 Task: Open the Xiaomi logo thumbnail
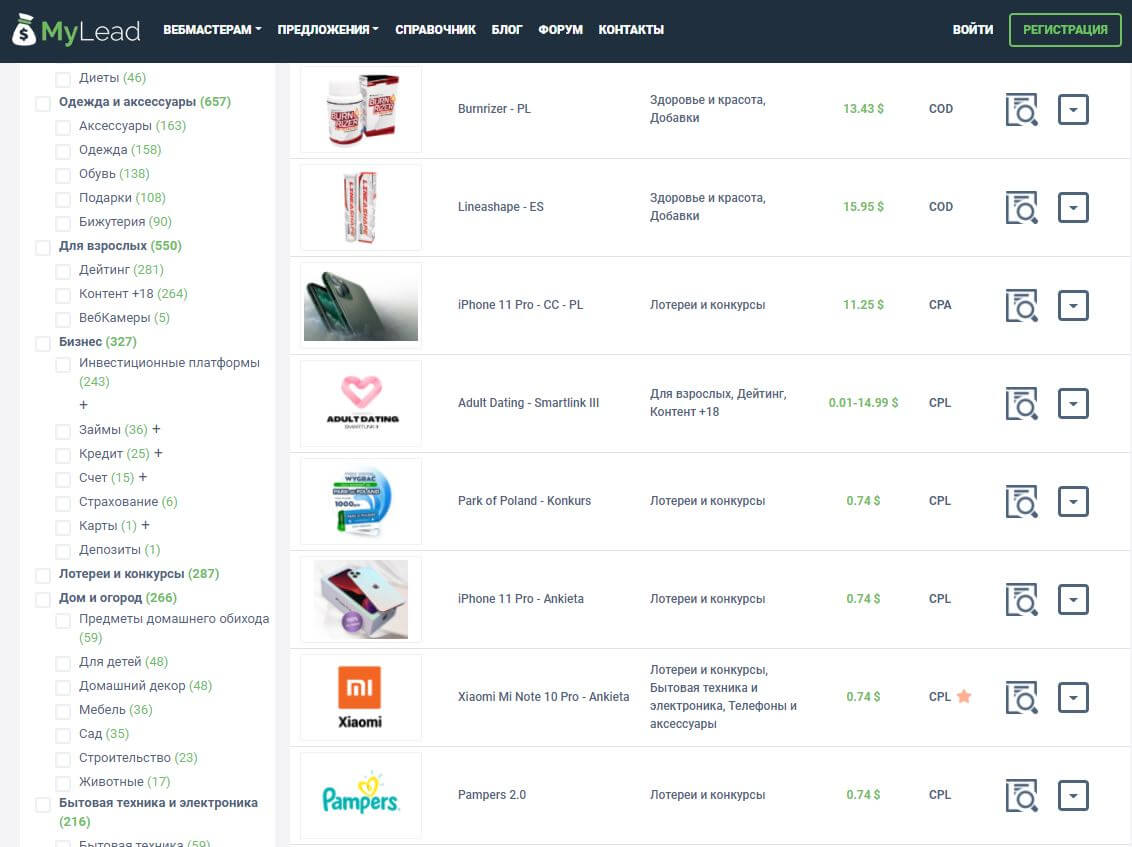click(x=360, y=698)
